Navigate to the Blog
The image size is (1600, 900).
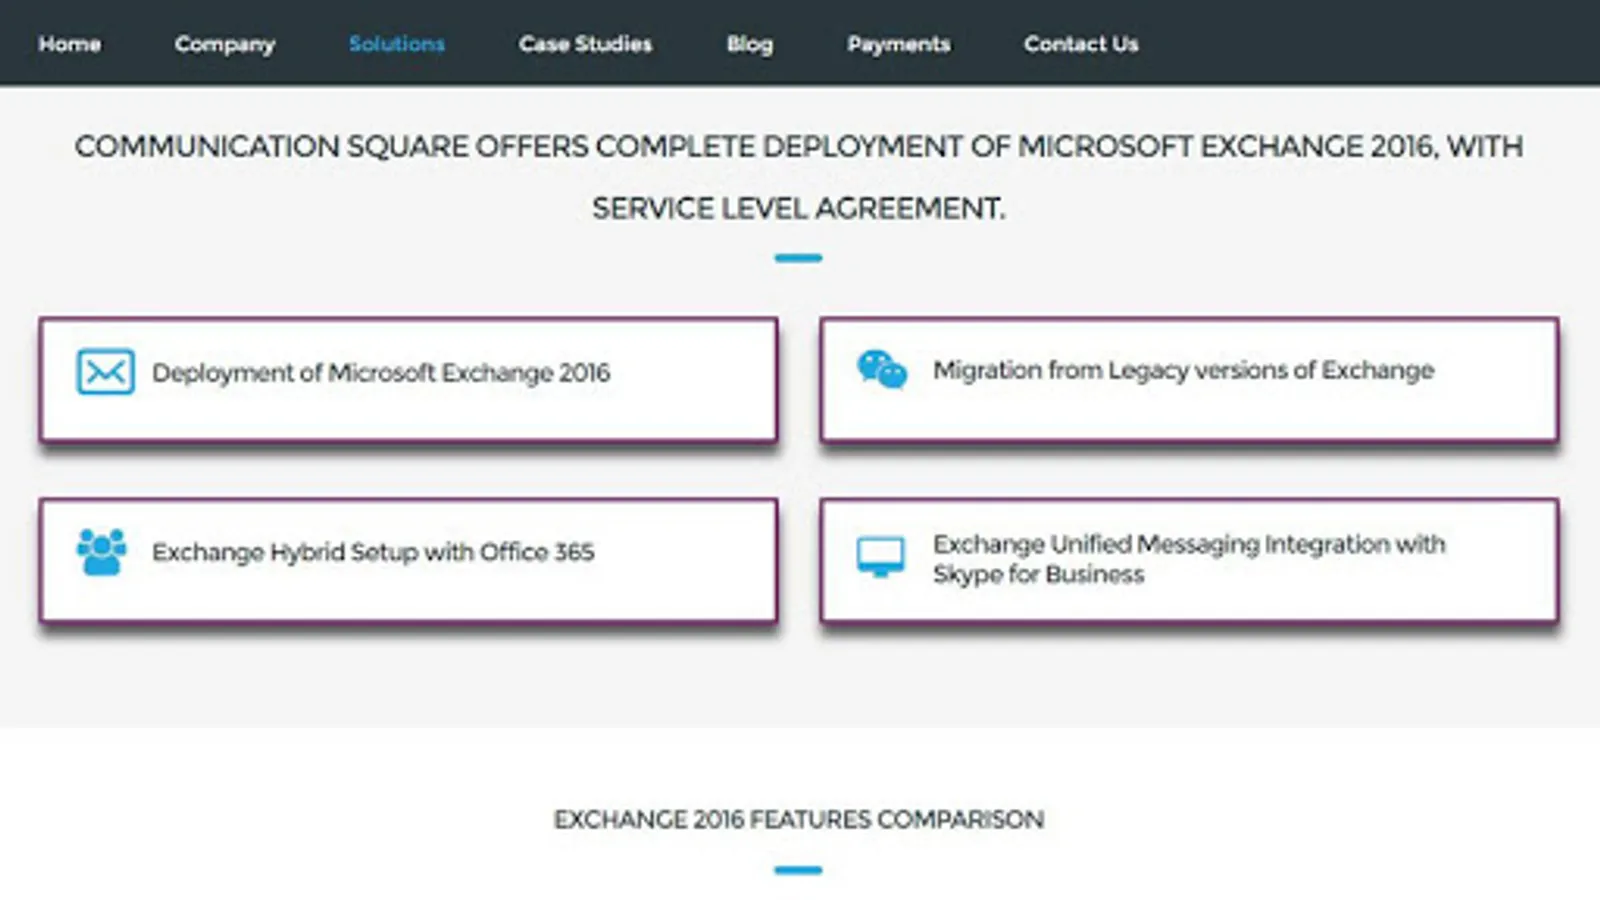750,44
